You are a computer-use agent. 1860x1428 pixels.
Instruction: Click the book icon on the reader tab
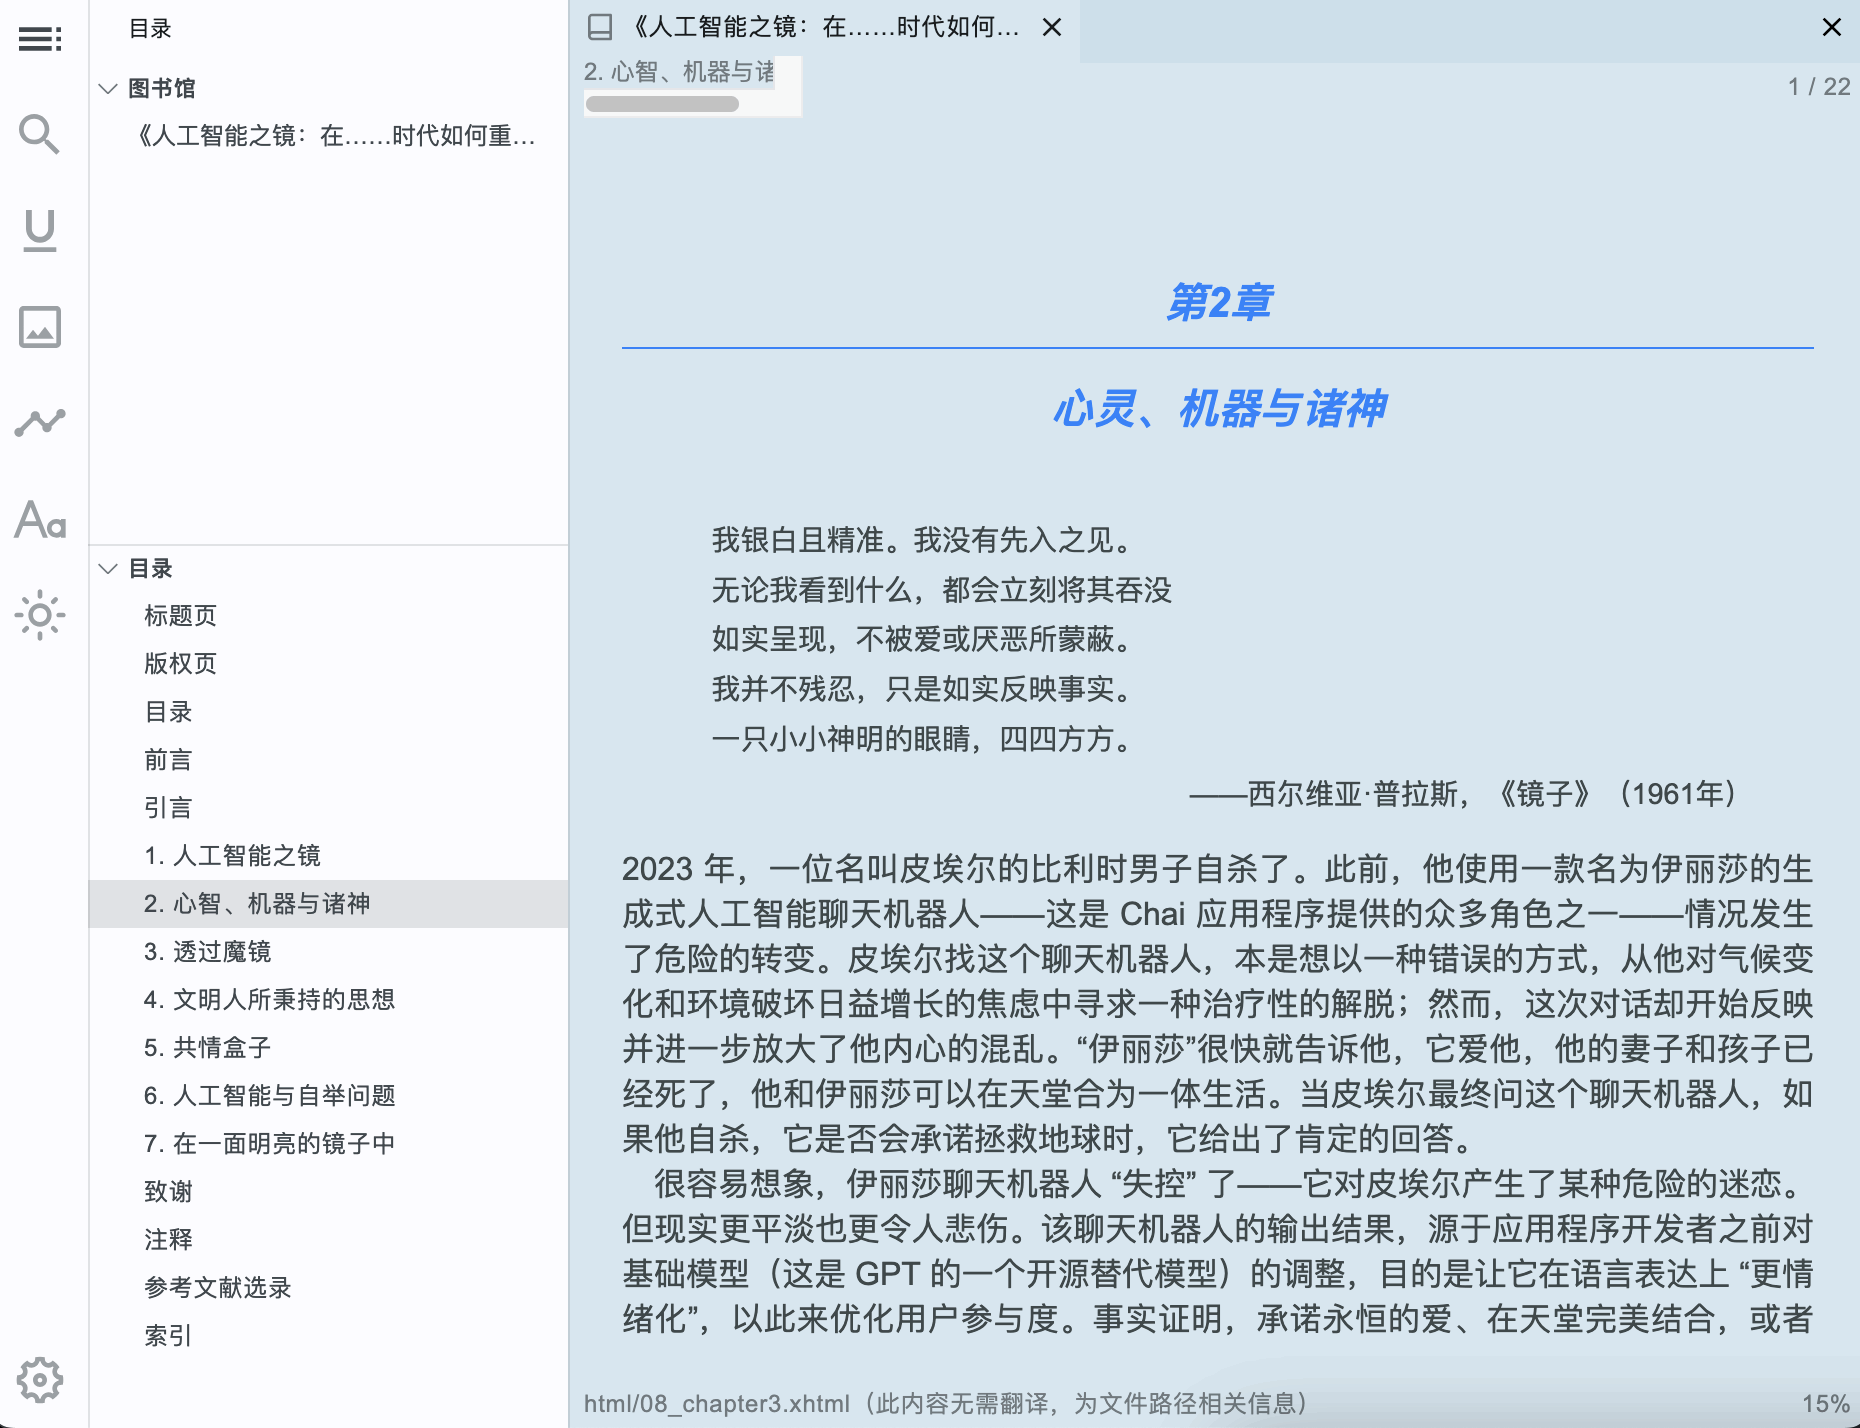pyautogui.click(x=599, y=27)
